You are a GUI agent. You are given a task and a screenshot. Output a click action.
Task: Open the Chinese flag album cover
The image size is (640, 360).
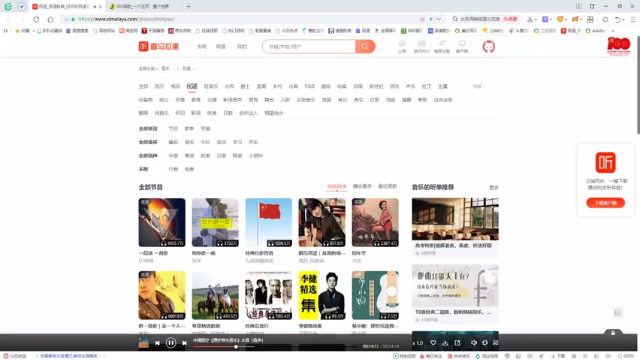point(269,222)
